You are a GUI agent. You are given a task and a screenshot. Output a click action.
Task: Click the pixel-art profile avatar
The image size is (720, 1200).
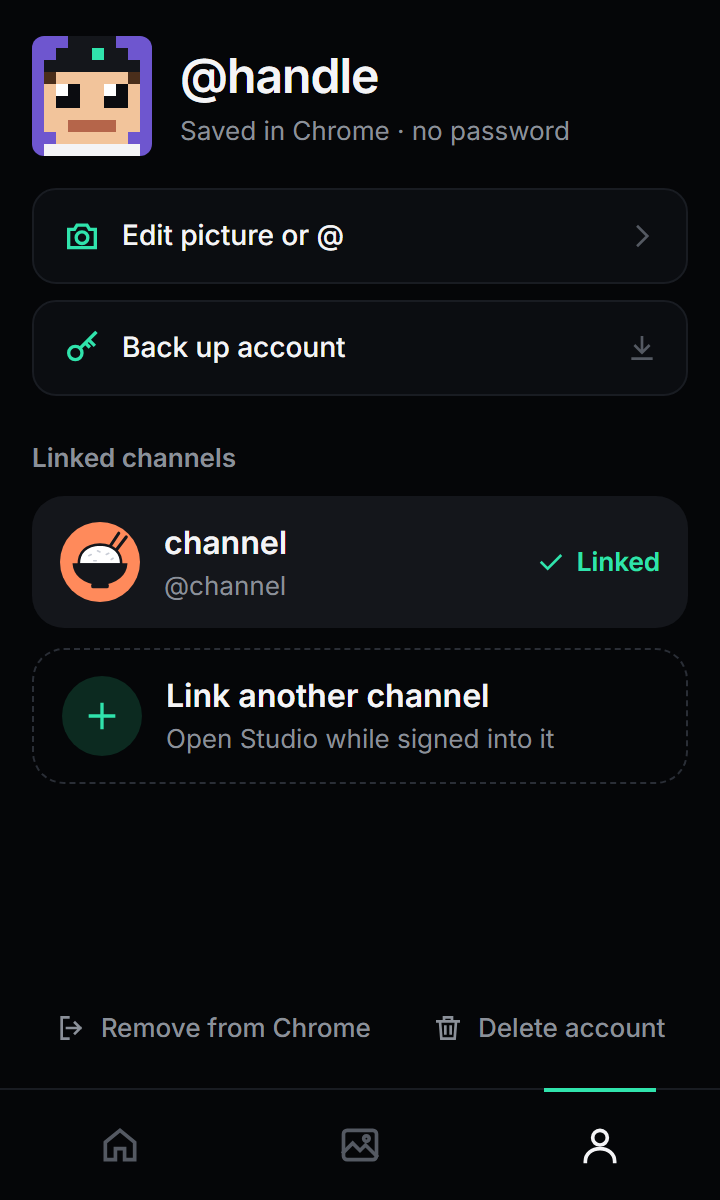pos(92,96)
